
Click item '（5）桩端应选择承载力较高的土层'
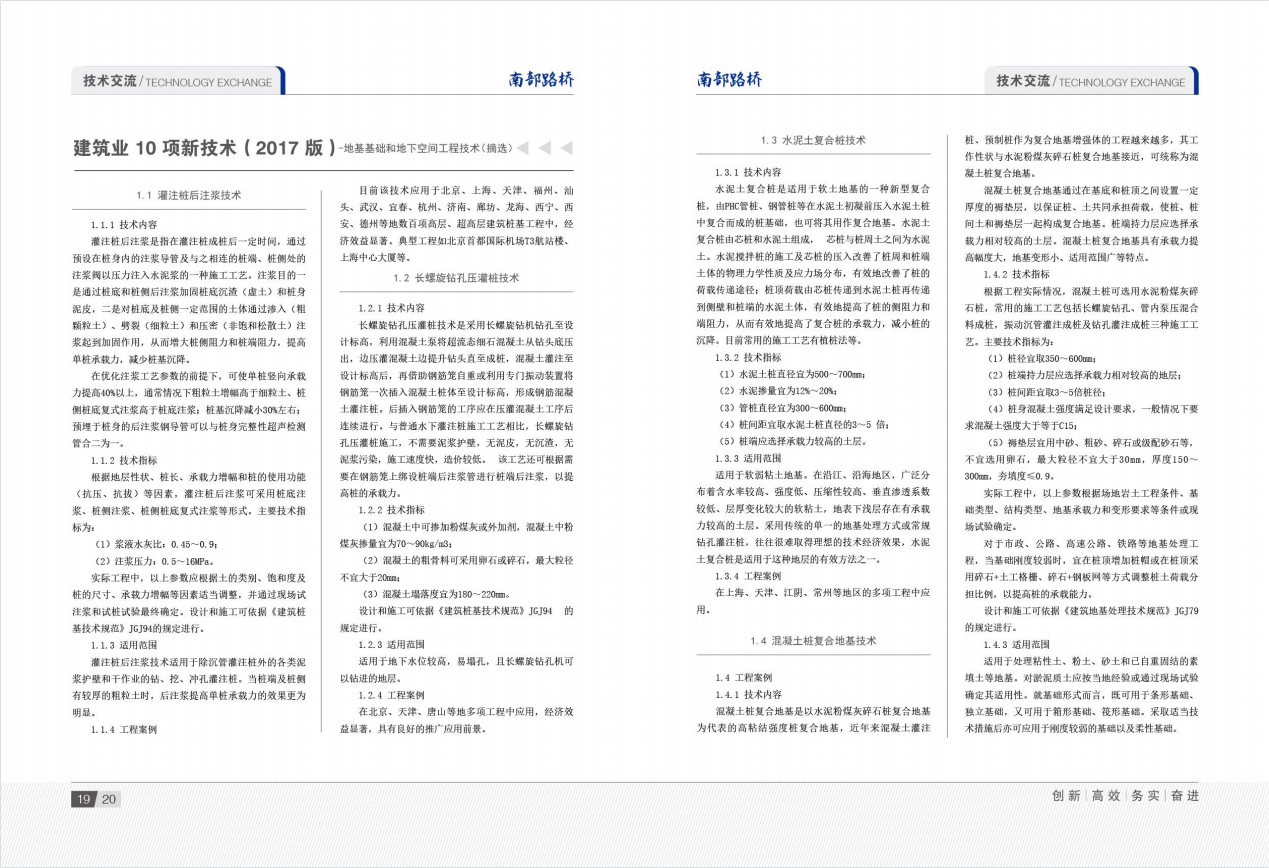click(790, 441)
